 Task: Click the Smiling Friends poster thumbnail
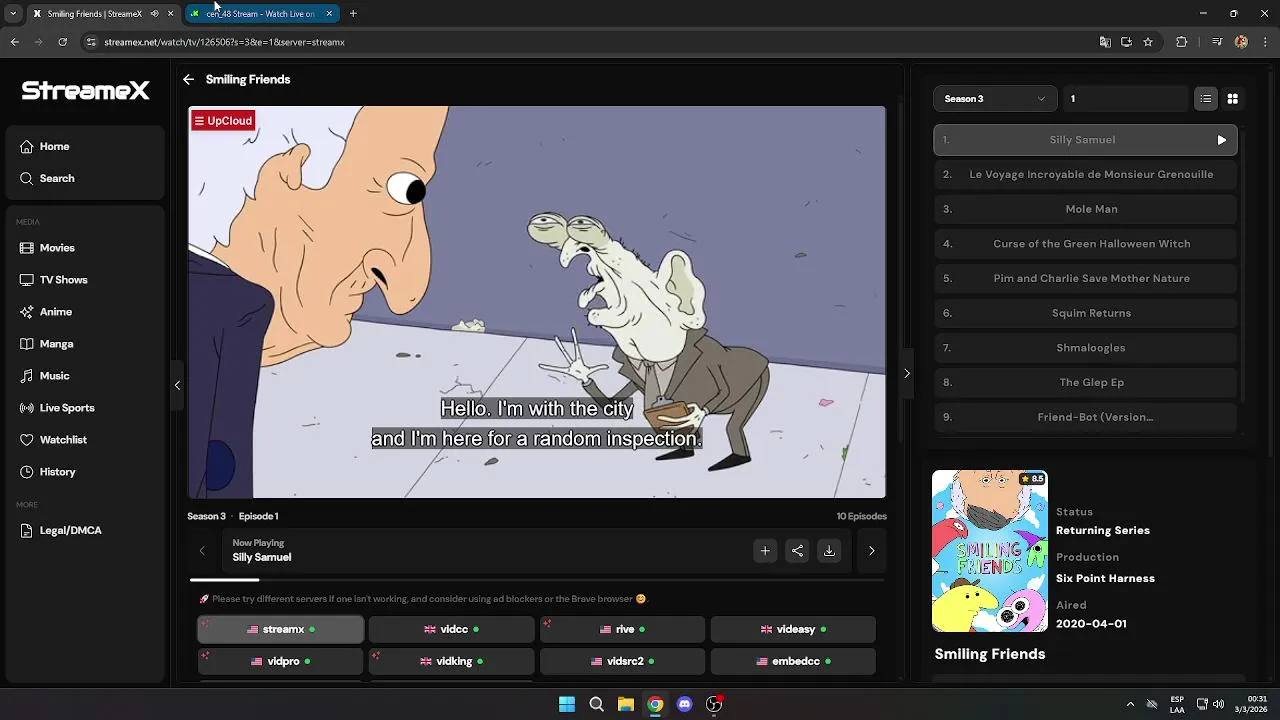990,551
